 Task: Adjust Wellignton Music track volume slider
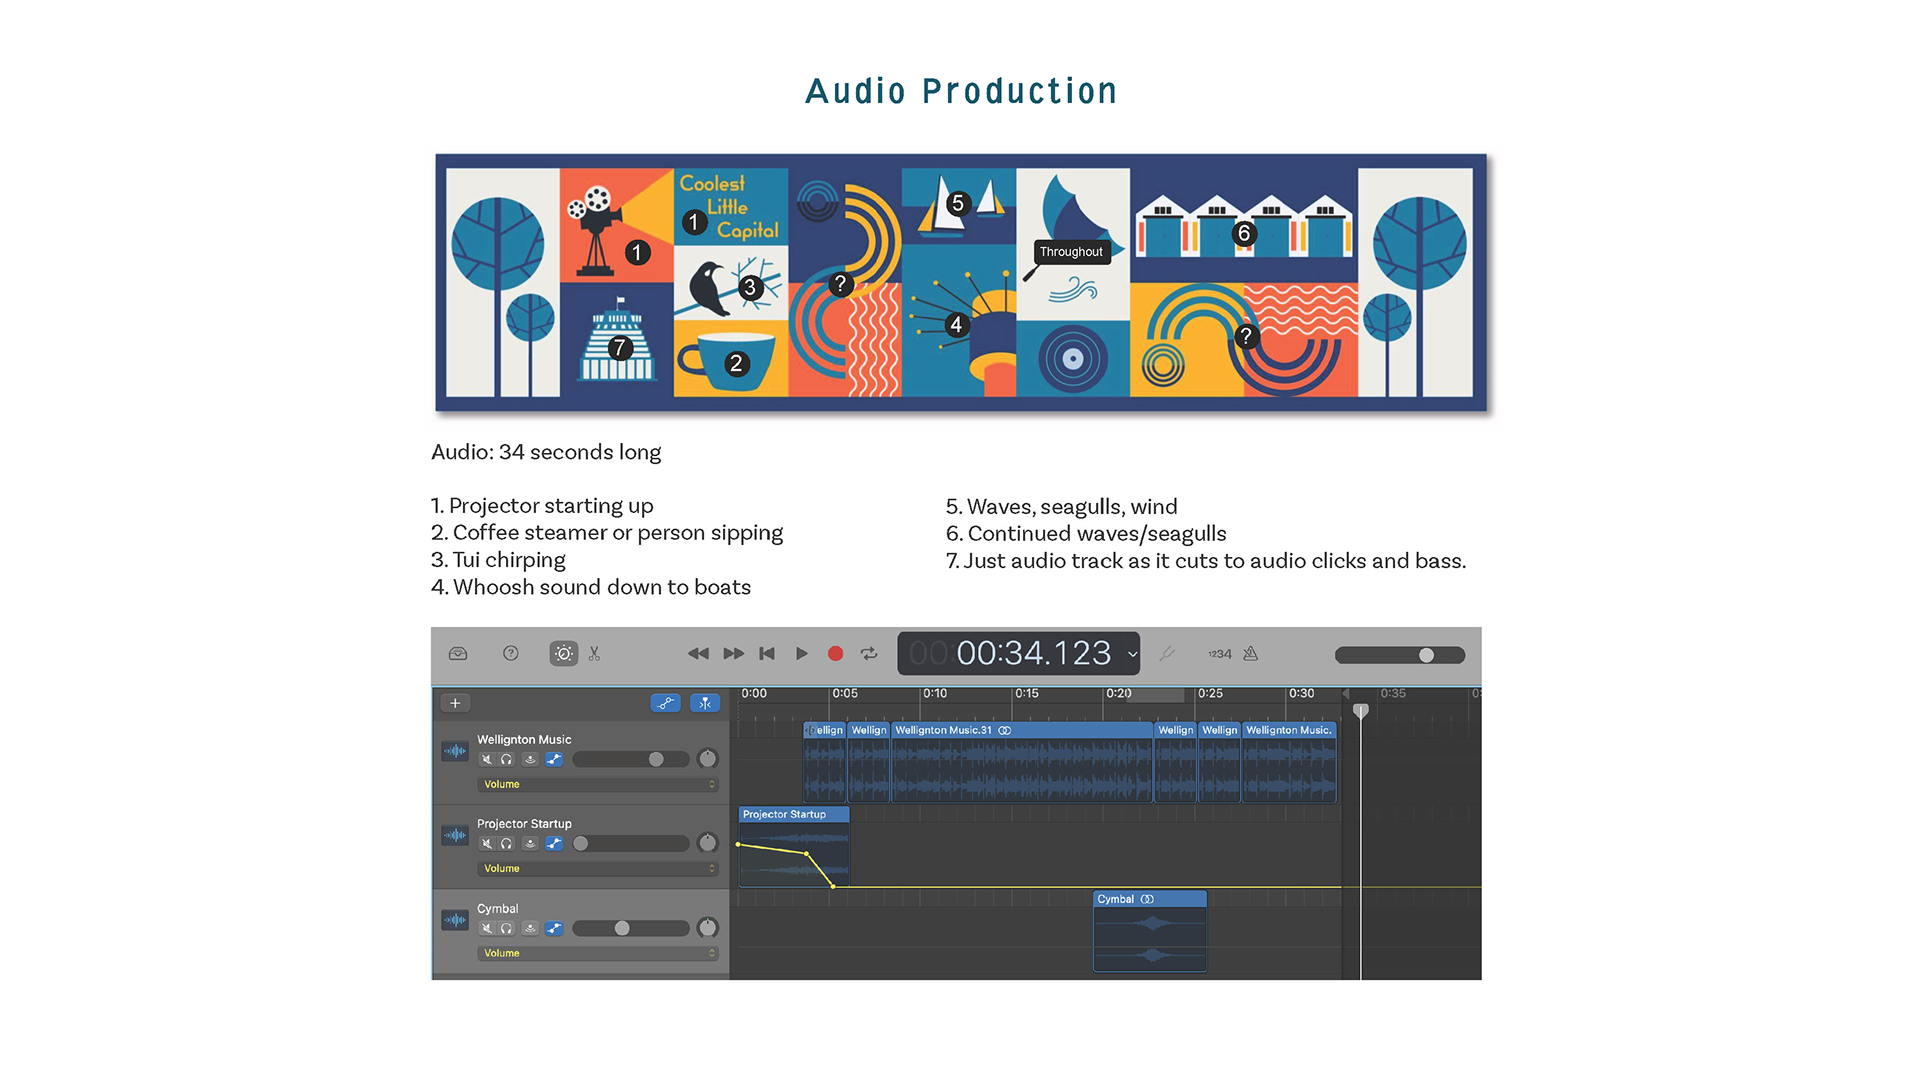(631, 760)
